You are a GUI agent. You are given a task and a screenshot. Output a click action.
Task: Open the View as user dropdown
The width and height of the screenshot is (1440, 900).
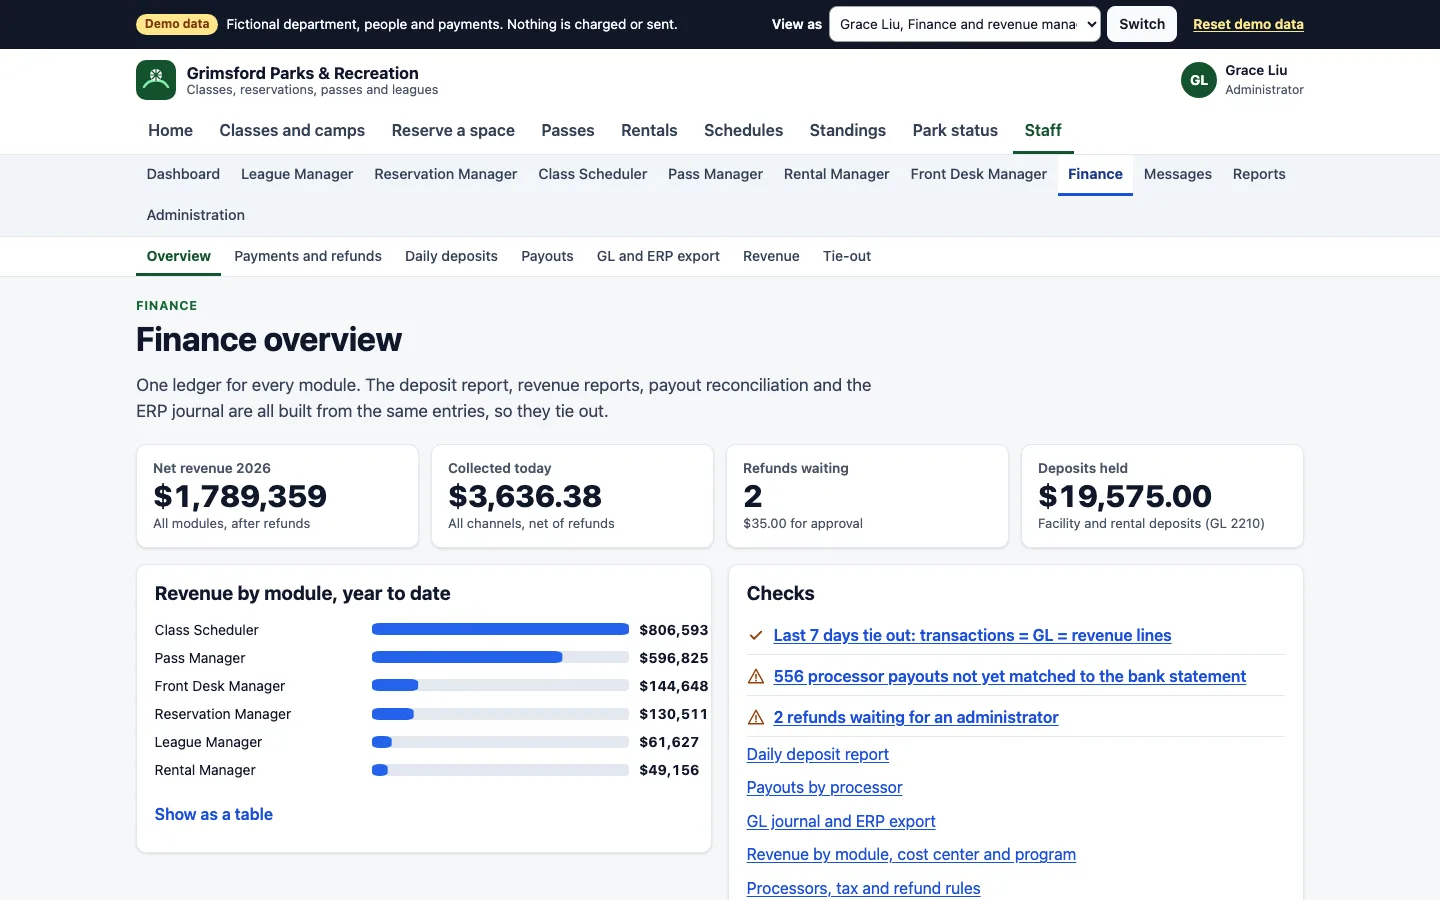(965, 24)
